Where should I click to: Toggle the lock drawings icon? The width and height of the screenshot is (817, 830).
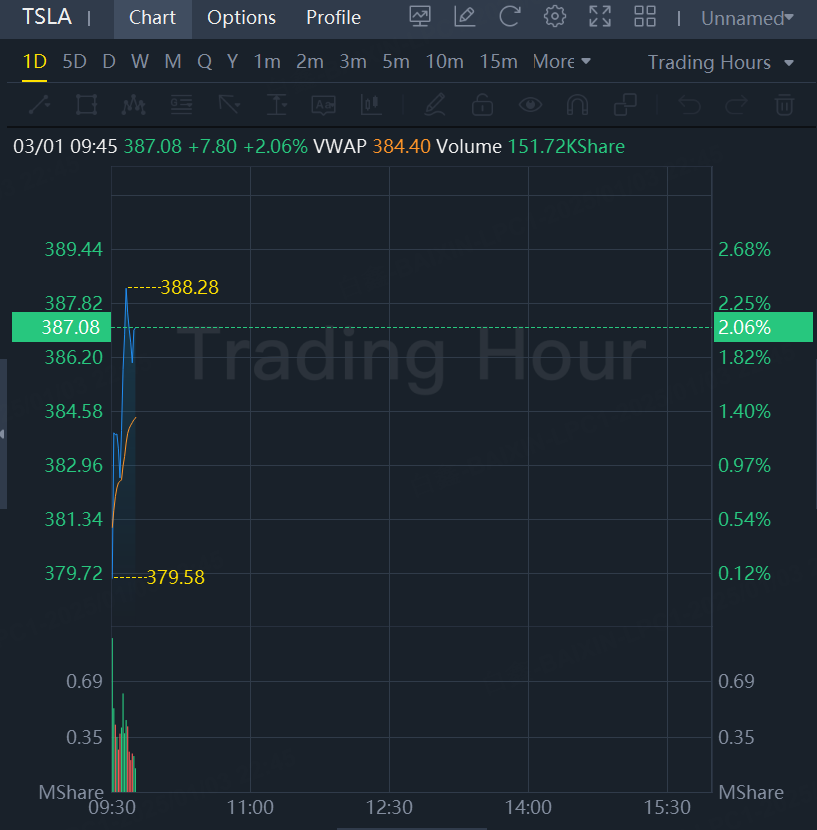tap(482, 104)
